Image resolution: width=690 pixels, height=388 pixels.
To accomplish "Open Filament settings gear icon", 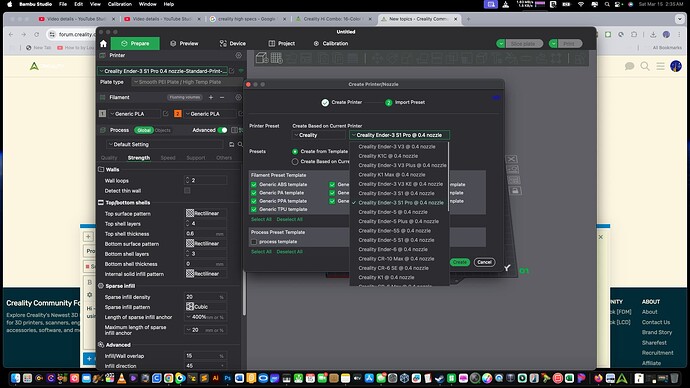I will [x=239, y=97].
